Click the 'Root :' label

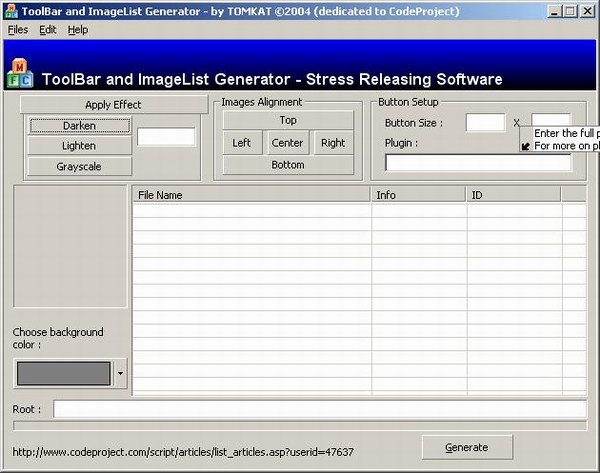[26, 409]
